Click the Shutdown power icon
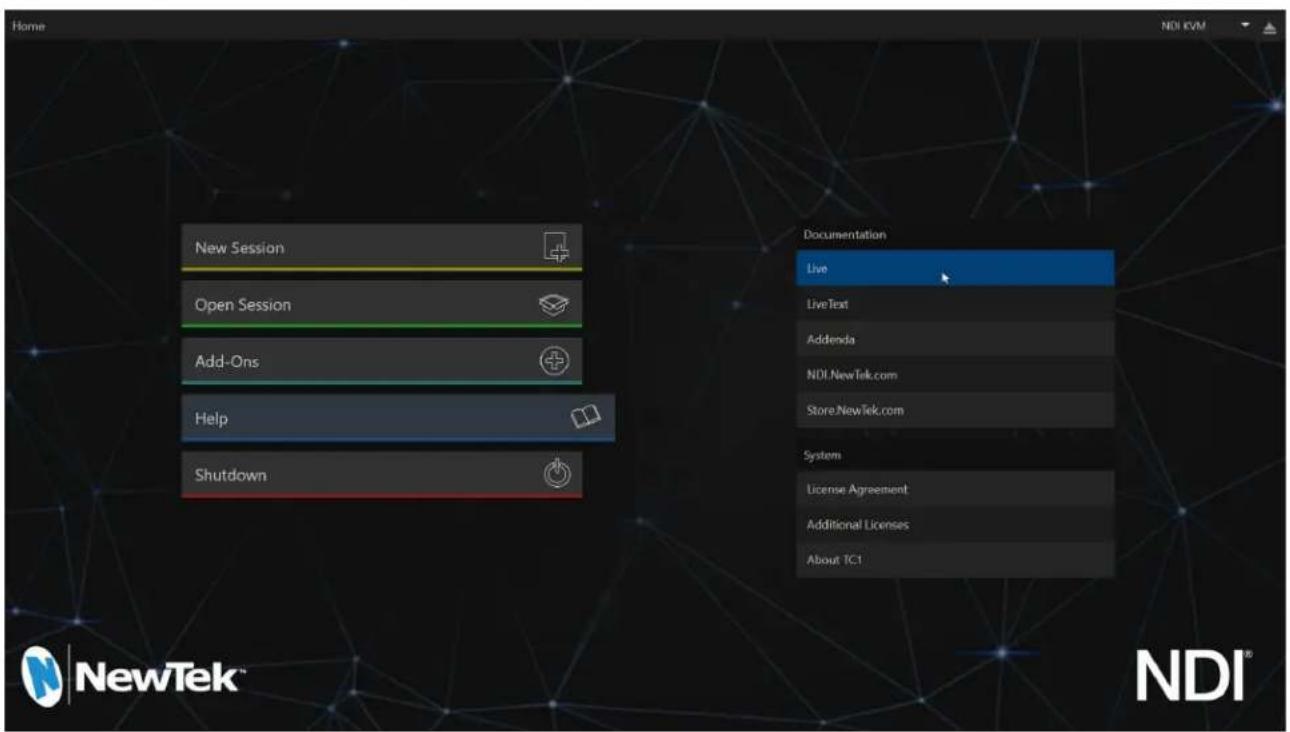 pos(557,474)
